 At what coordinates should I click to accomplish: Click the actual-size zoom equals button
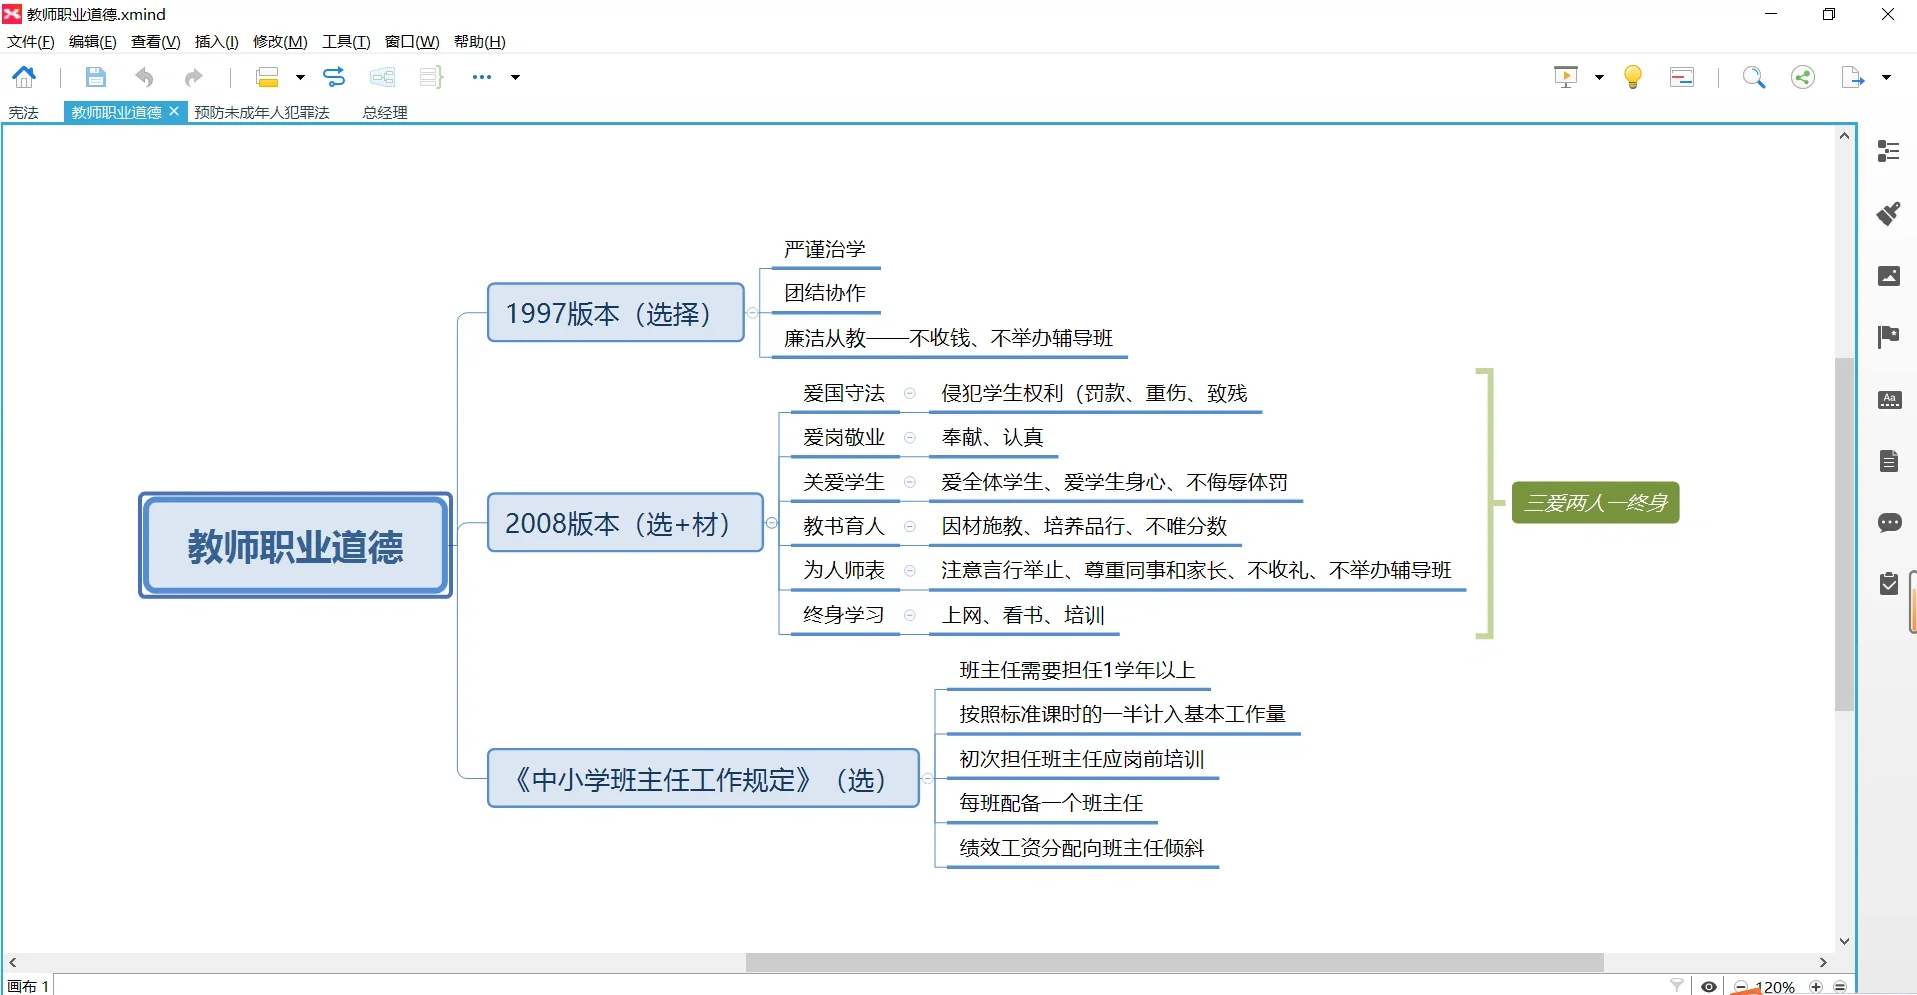coord(1840,987)
